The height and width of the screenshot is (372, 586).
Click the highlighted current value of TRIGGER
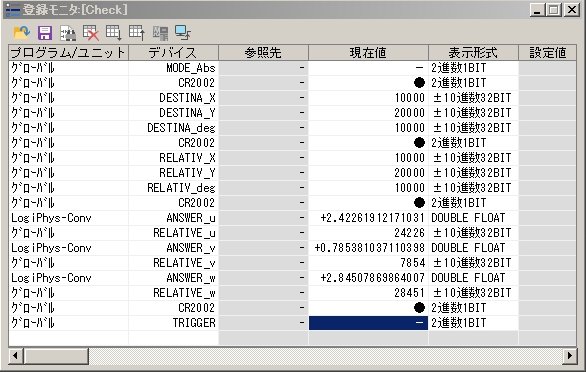[368, 323]
